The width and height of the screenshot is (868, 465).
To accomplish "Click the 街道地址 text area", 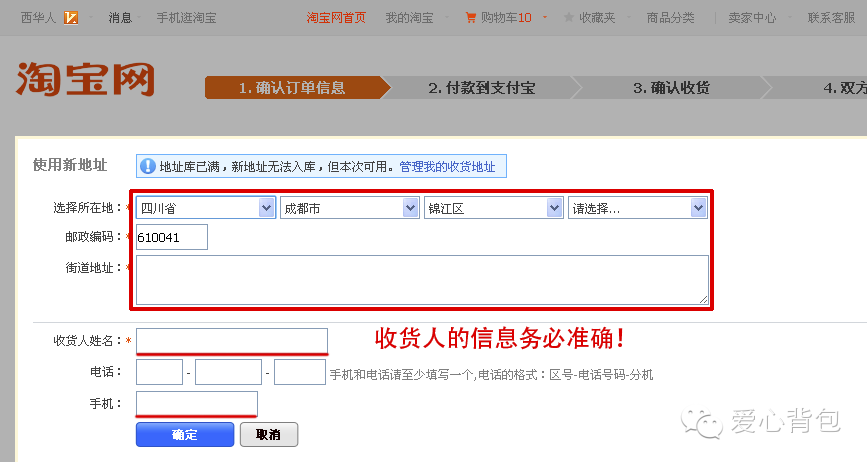I will tap(422, 280).
